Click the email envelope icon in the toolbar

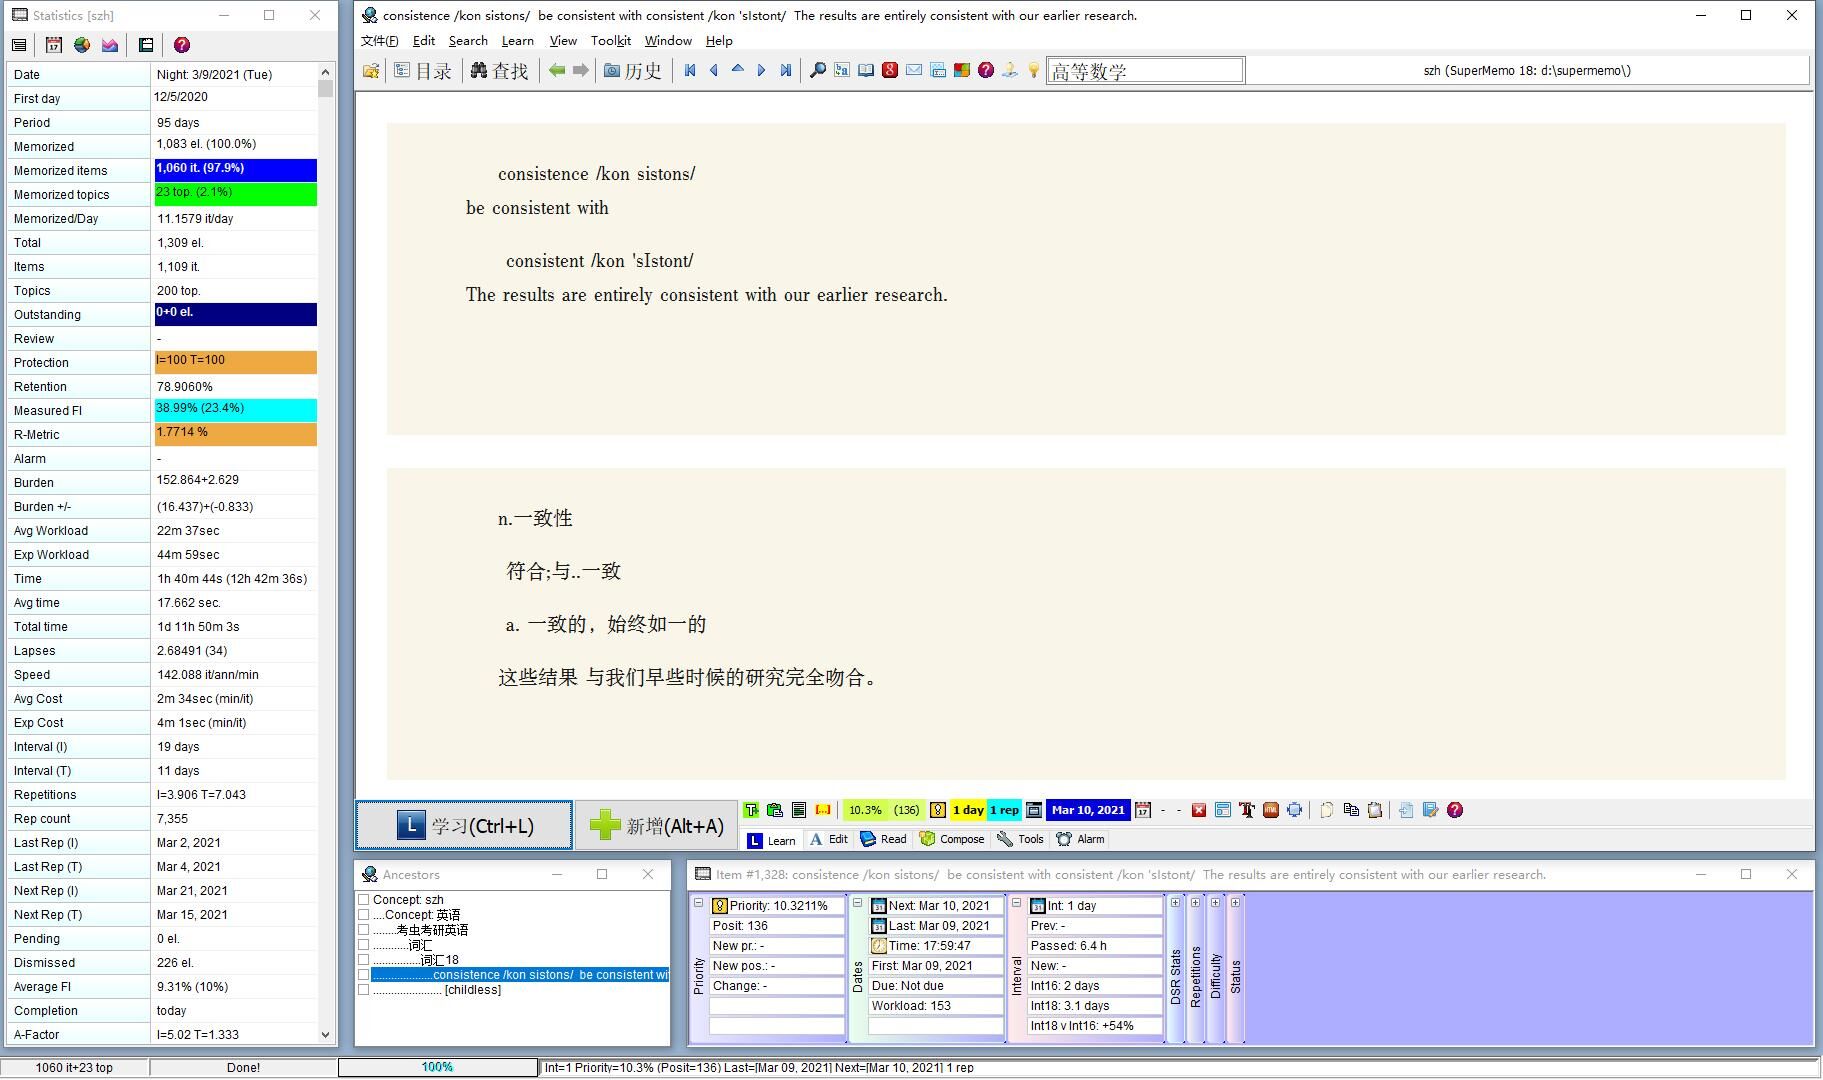pyautogui.click(x=913, y=70)
